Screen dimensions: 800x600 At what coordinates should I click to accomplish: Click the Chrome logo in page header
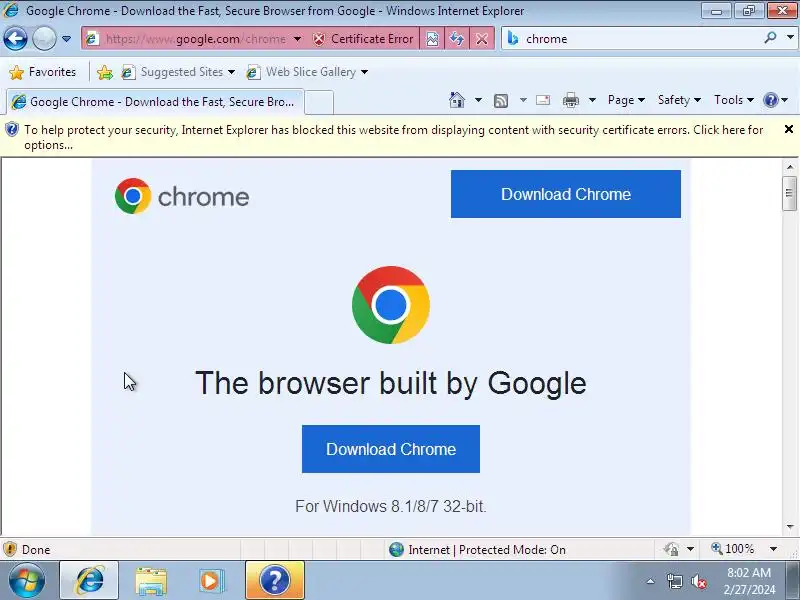click(182, 196)
